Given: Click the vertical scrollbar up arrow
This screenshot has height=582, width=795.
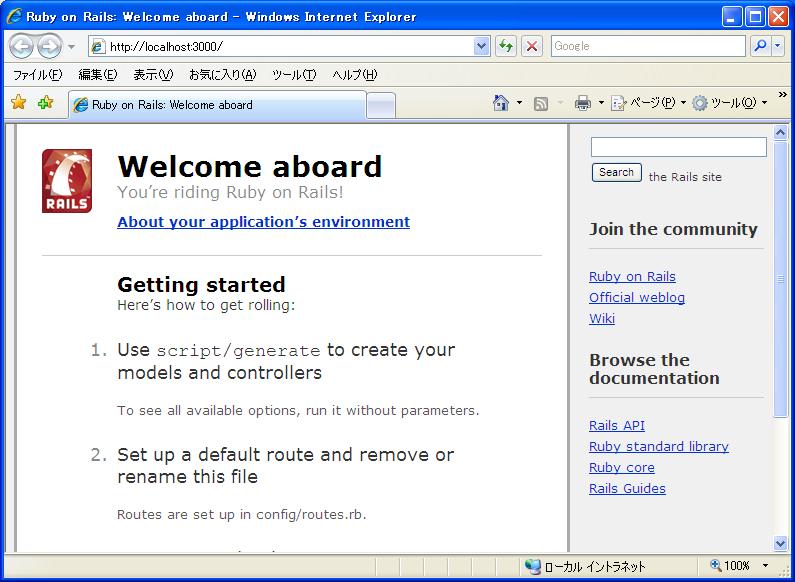Looking at the screenshot, I should pyautogui.click(x=781, y=133).
